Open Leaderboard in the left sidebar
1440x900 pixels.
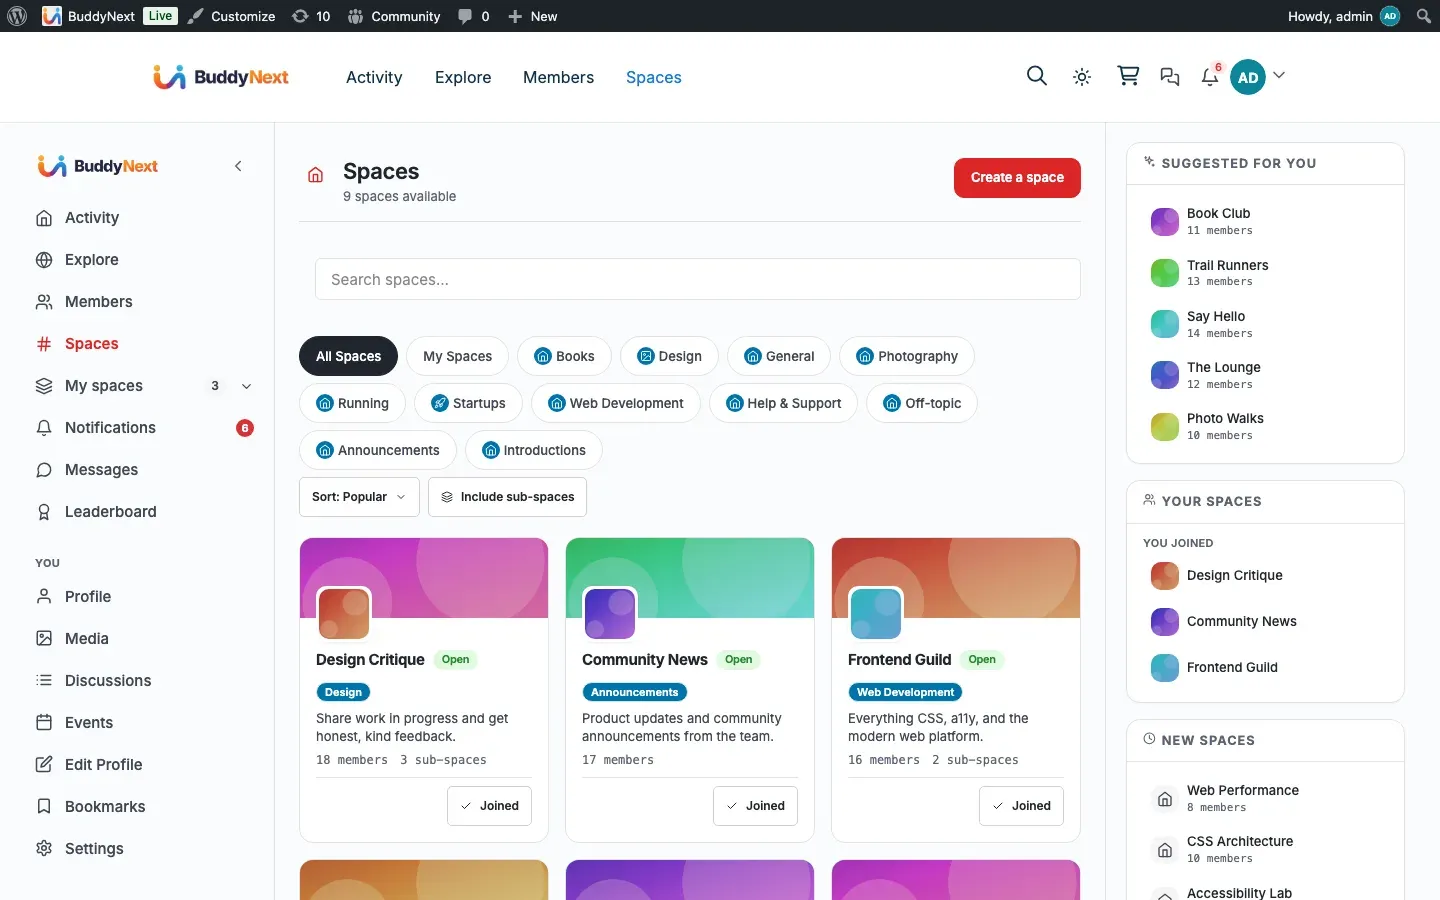pyautogui.click(x=144, y=512)
